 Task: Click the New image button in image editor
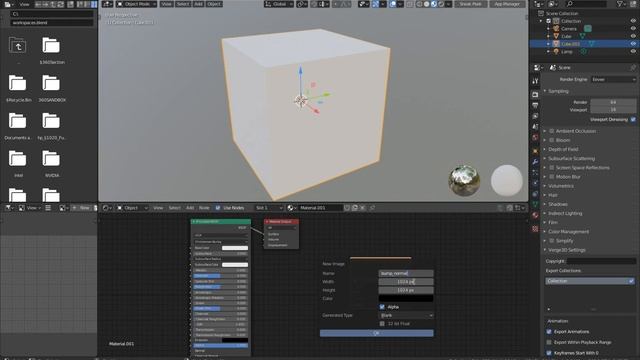pyautogui.click(x=81, y=208)
